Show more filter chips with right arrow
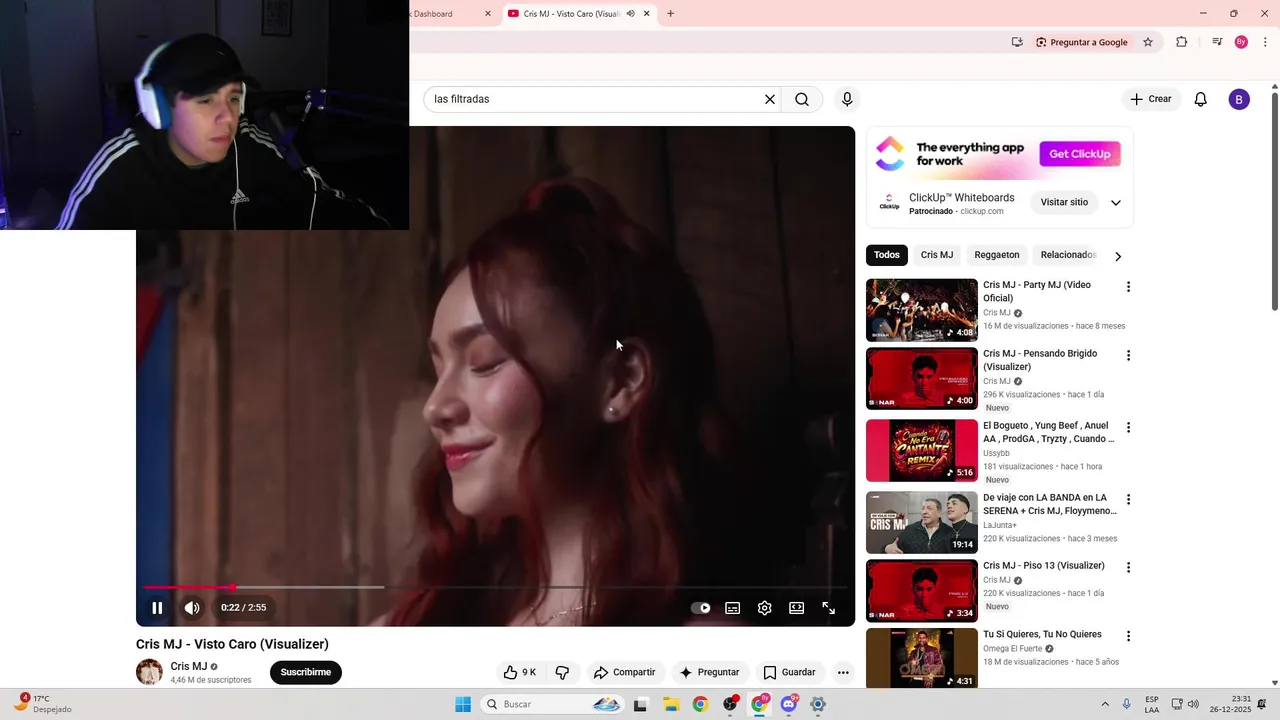Viewport: 1280px width, 720px height. pos(1118,256)
